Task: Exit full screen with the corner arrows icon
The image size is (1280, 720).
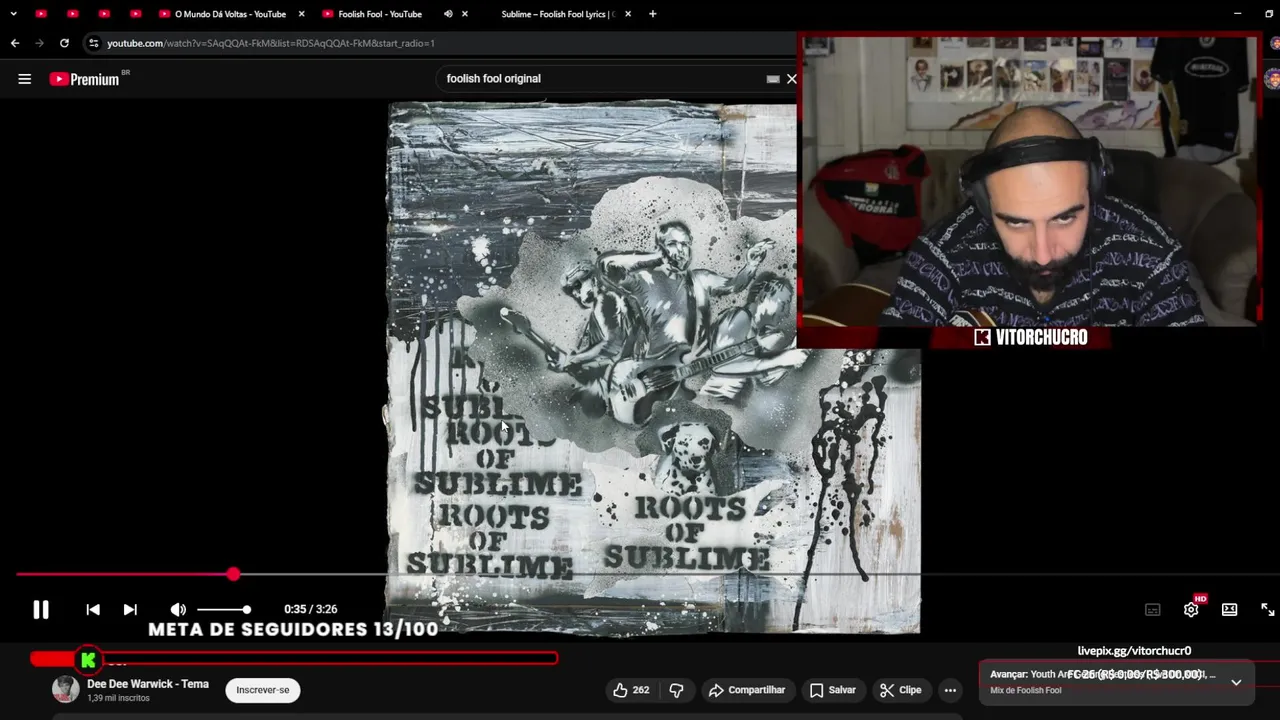Action: (1267, 609)
